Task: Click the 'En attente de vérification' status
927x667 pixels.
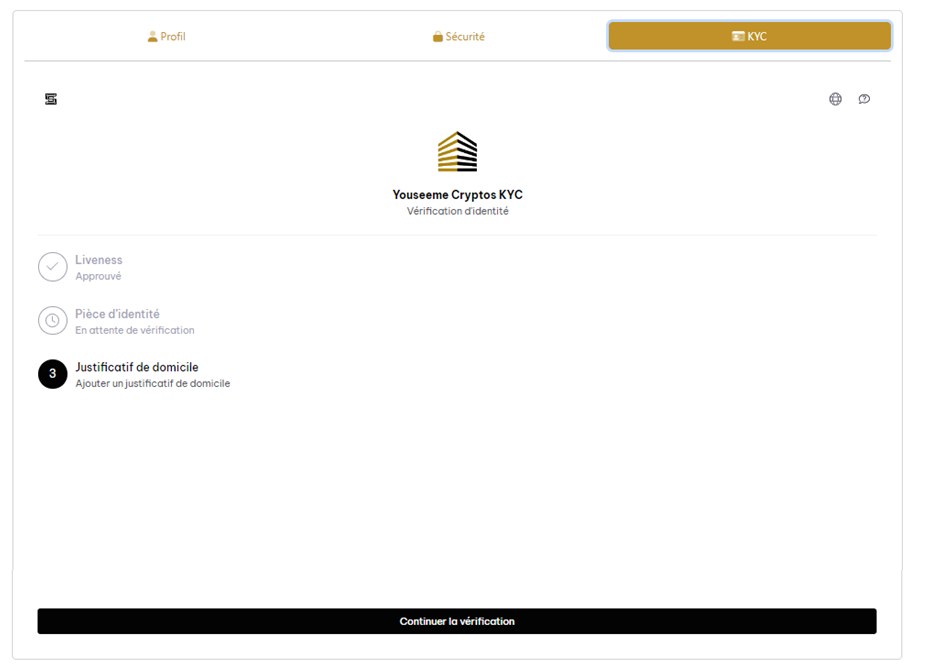Action: pyautogui.click(x=135, y=330)
